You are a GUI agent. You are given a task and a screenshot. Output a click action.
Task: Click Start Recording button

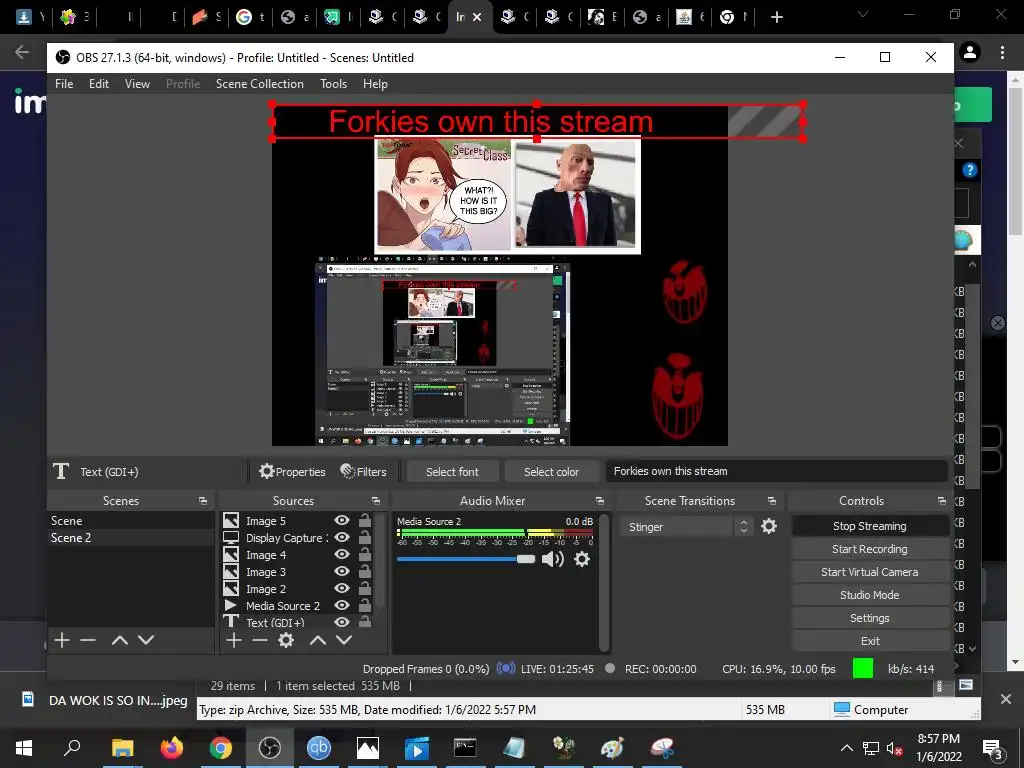coord(870,549)
